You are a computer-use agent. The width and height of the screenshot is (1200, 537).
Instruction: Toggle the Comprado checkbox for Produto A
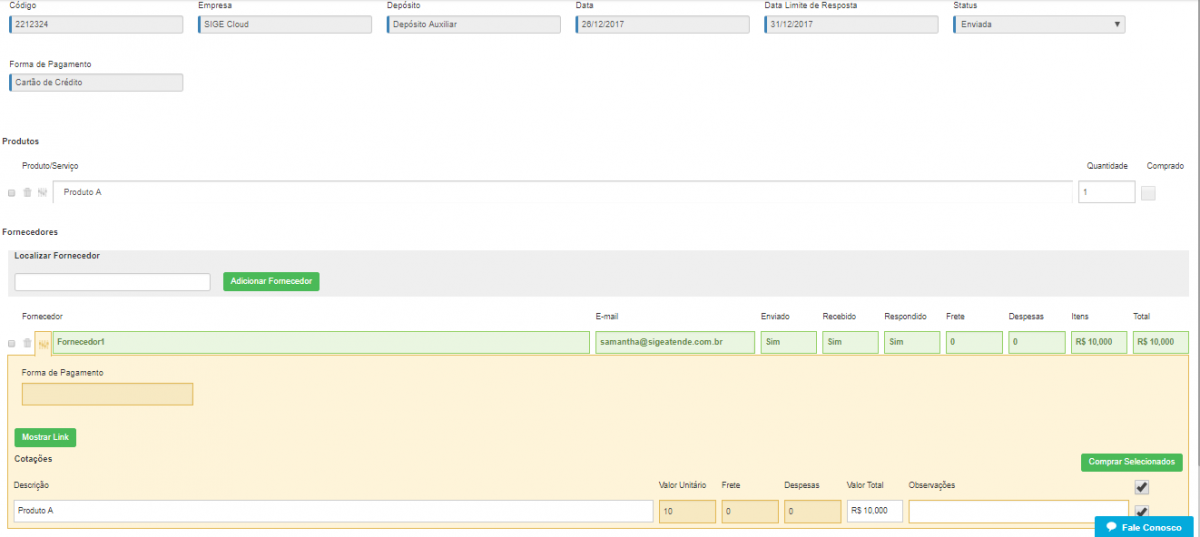1148,193
